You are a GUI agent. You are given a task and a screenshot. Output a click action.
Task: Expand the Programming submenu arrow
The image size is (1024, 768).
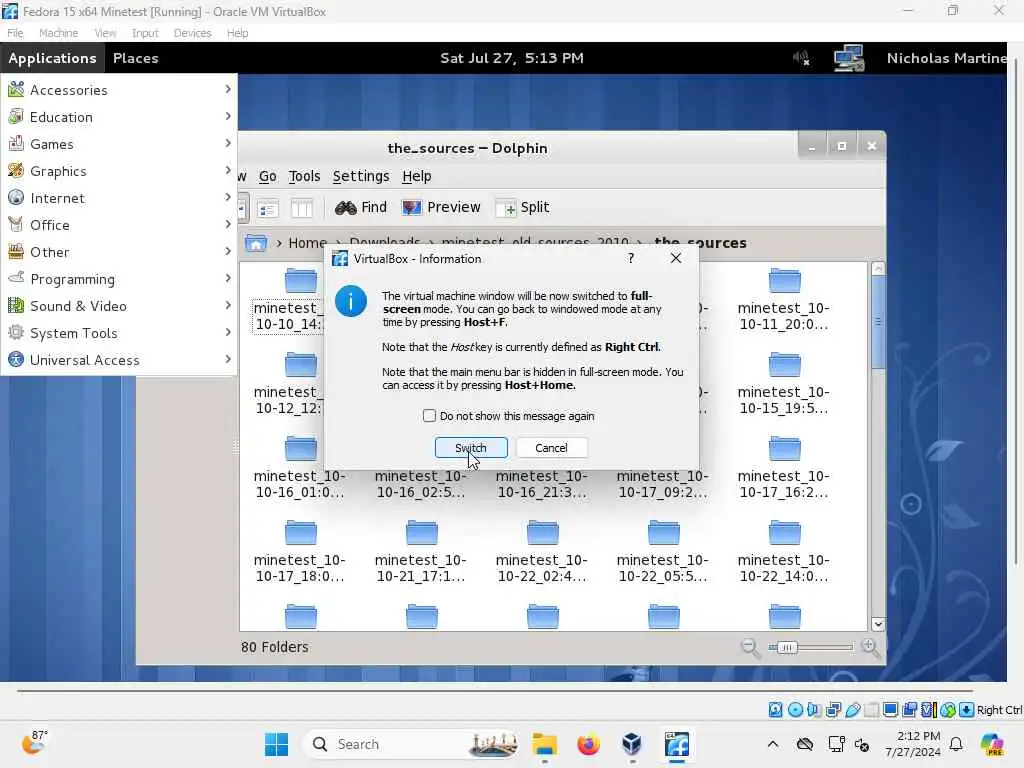point(228,278)
